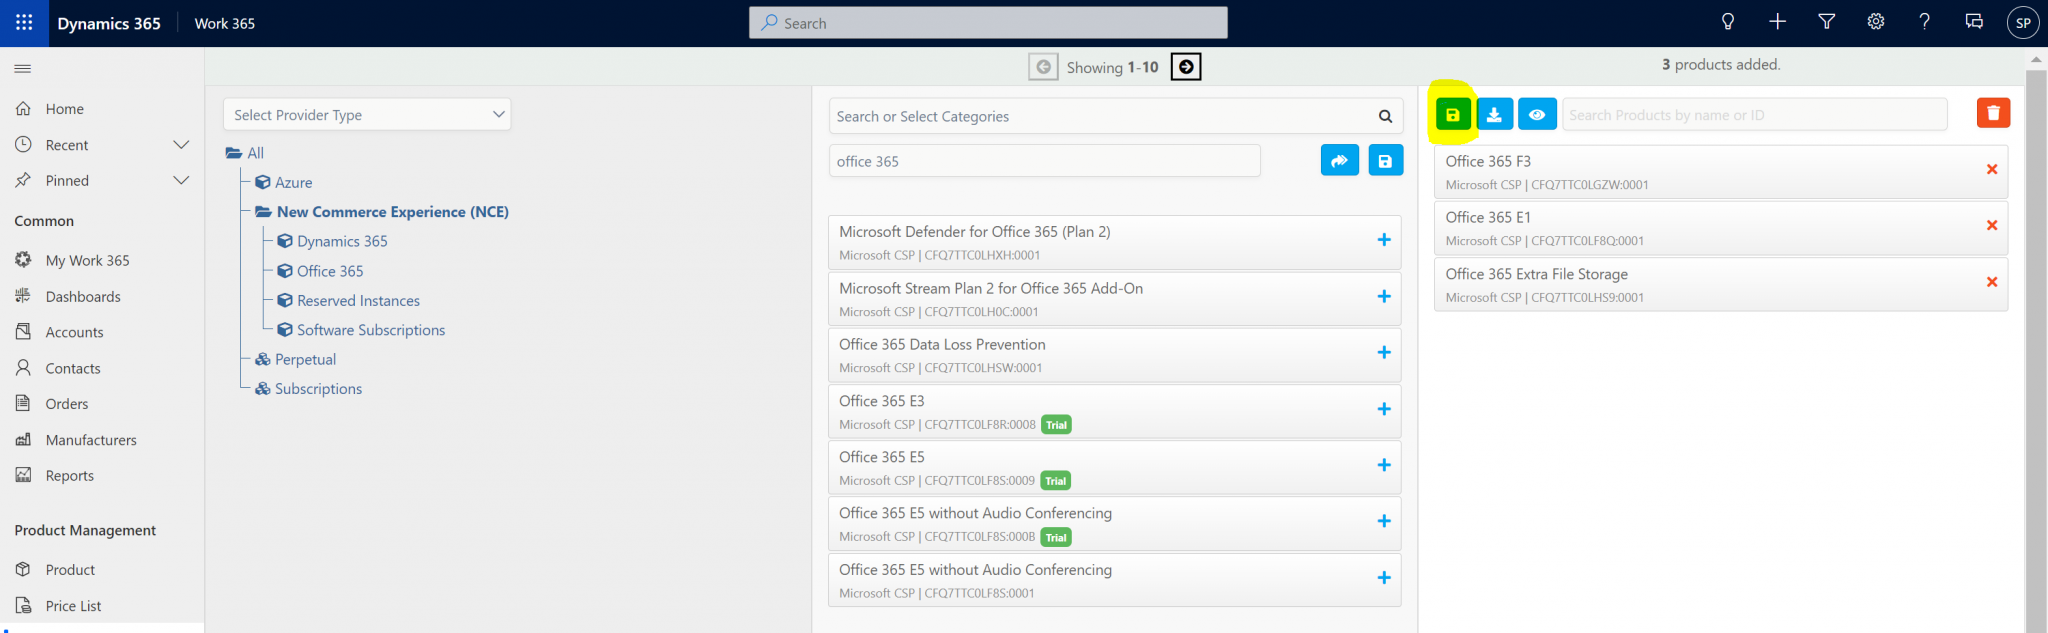The width and height of the screenshot is (2048, 633).
Task: Select the Azure tree node
Action: coord(284,182)
